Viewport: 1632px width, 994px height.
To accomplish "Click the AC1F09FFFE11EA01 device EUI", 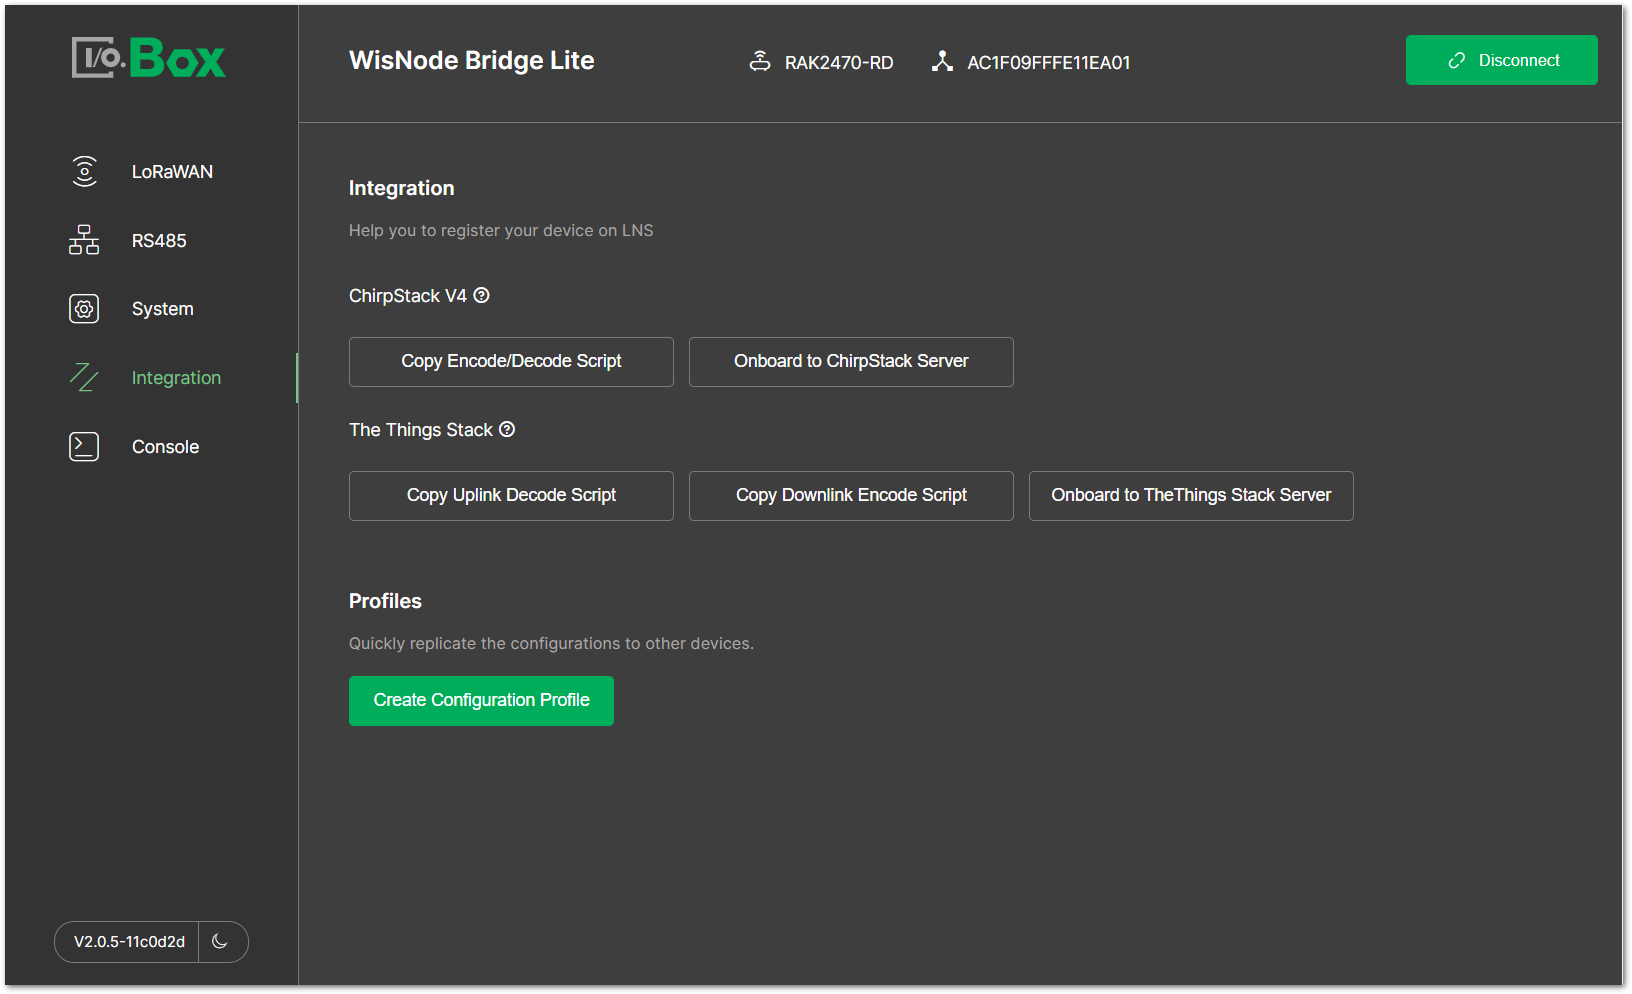I will 1049,63.
